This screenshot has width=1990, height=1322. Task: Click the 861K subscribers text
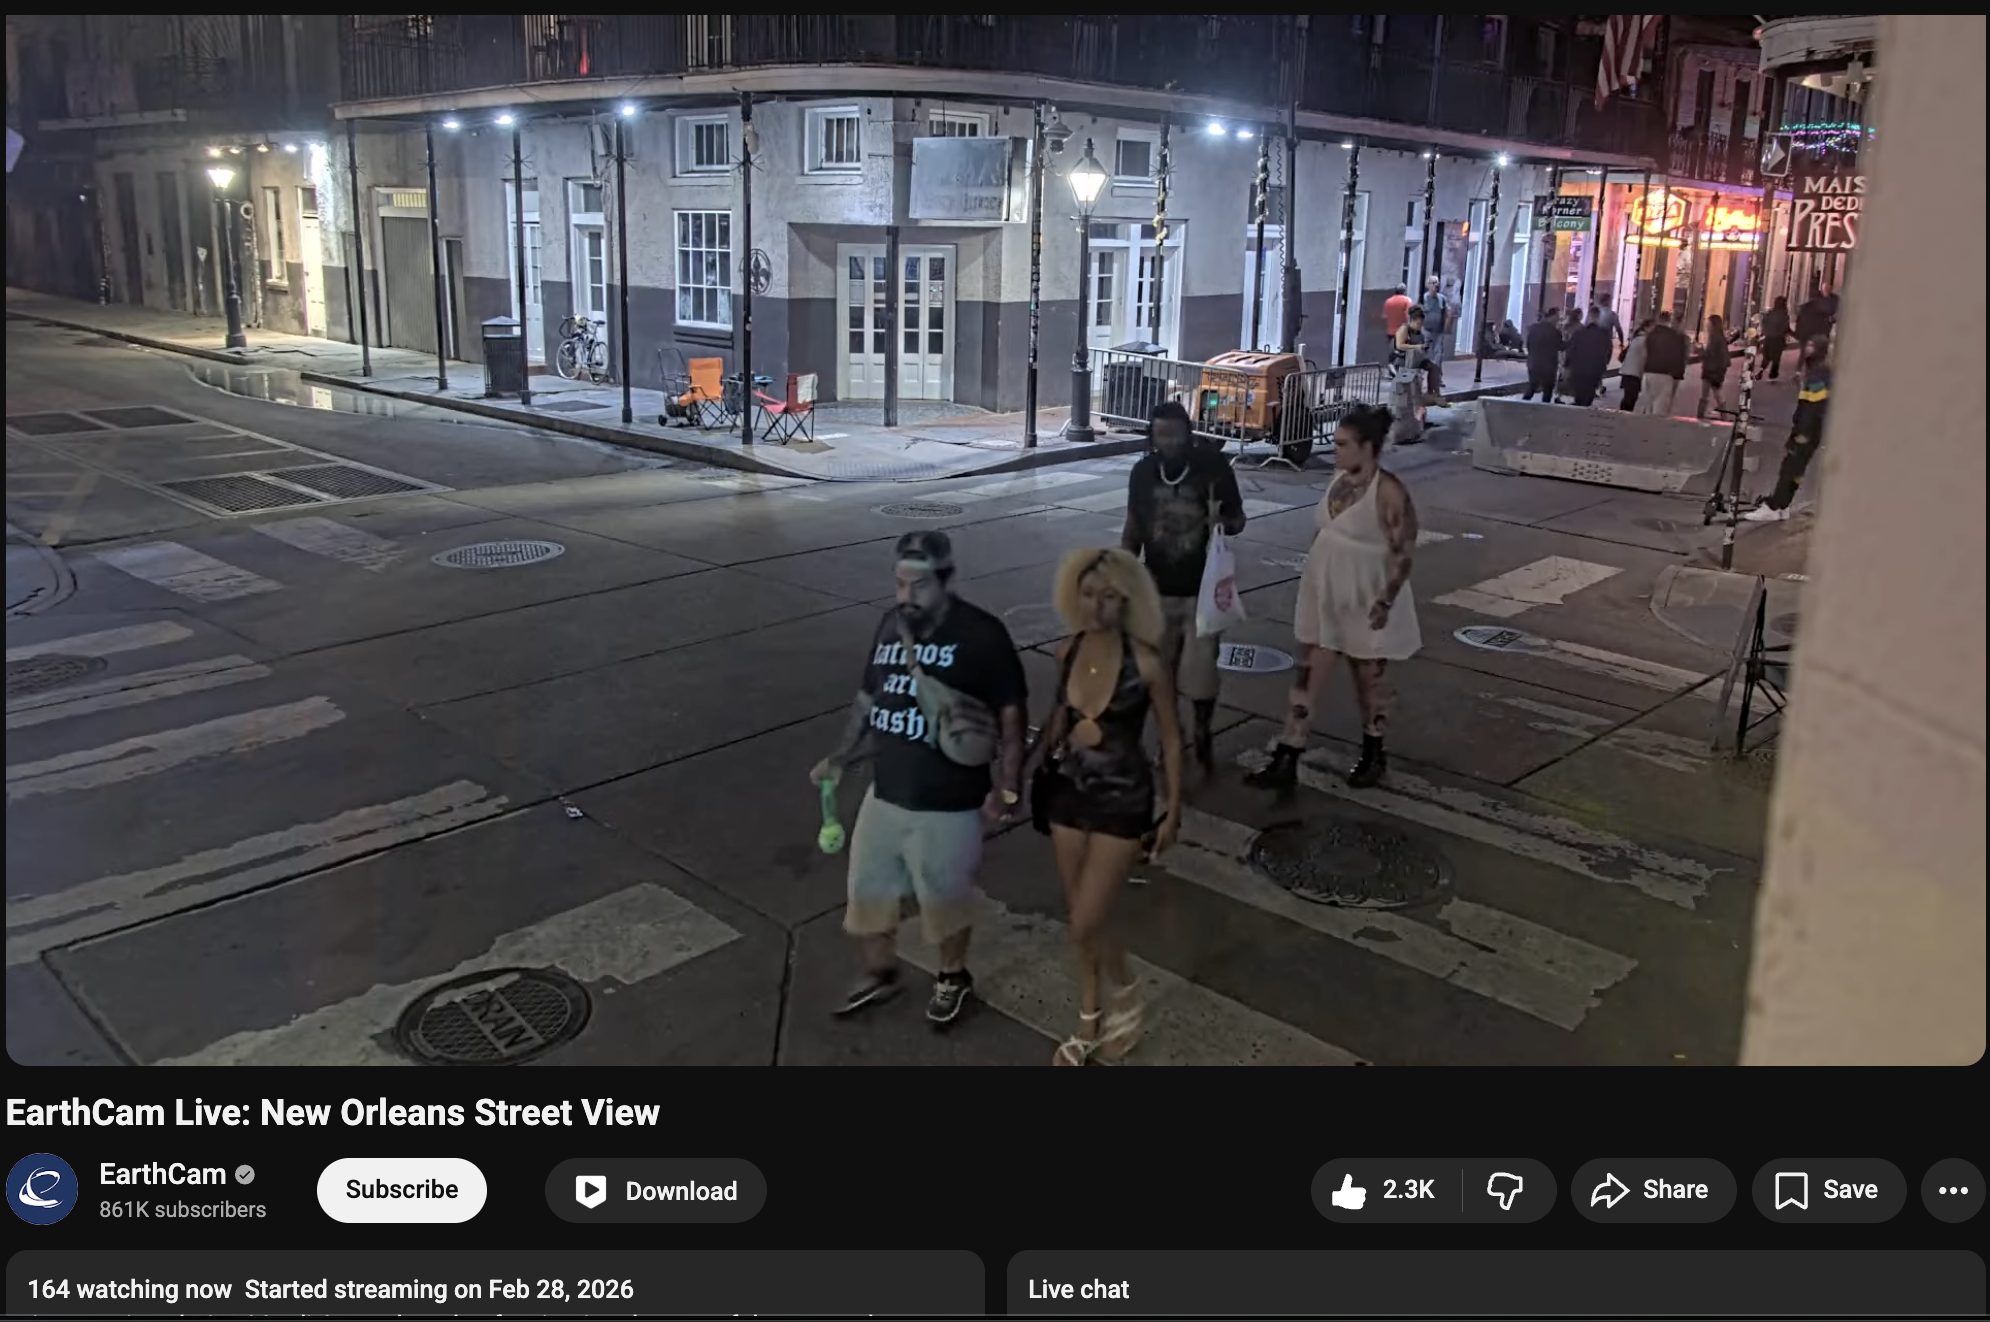pos(183,1210)
